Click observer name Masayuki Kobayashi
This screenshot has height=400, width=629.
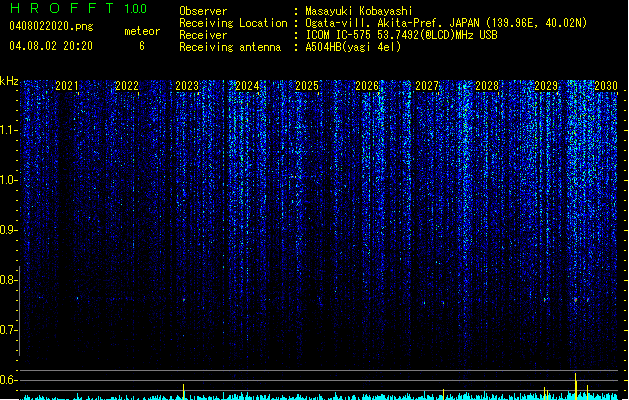(x=359, y=11)
